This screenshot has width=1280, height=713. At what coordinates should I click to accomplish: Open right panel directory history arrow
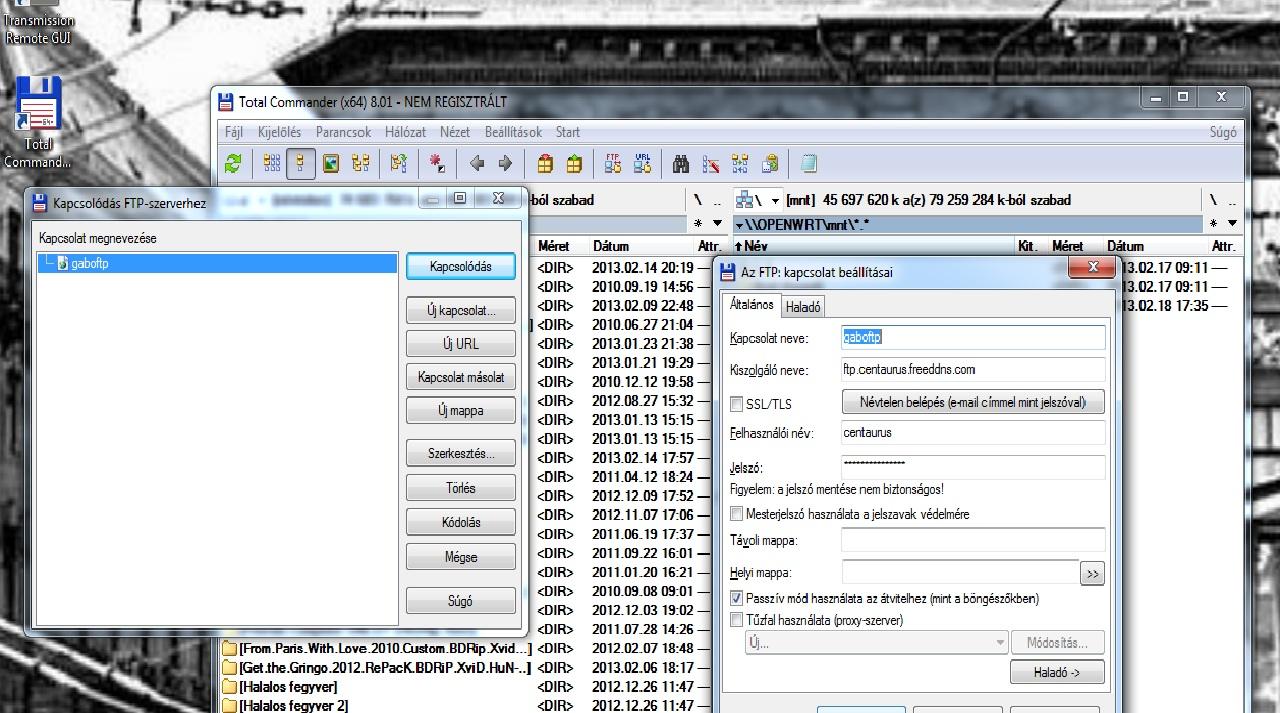(1232, 224)
